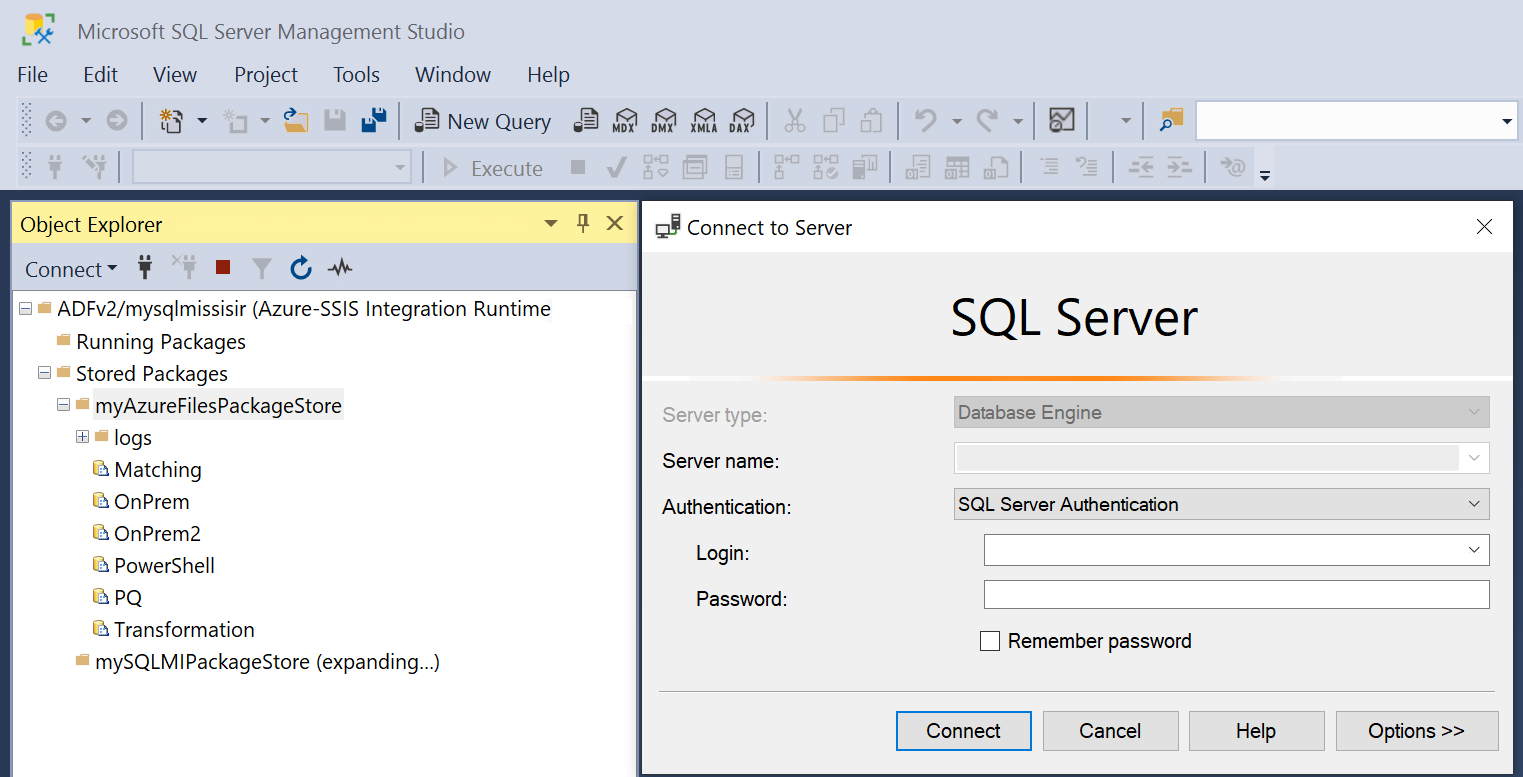Select the OnPrem2 stored package

(153, 533)
